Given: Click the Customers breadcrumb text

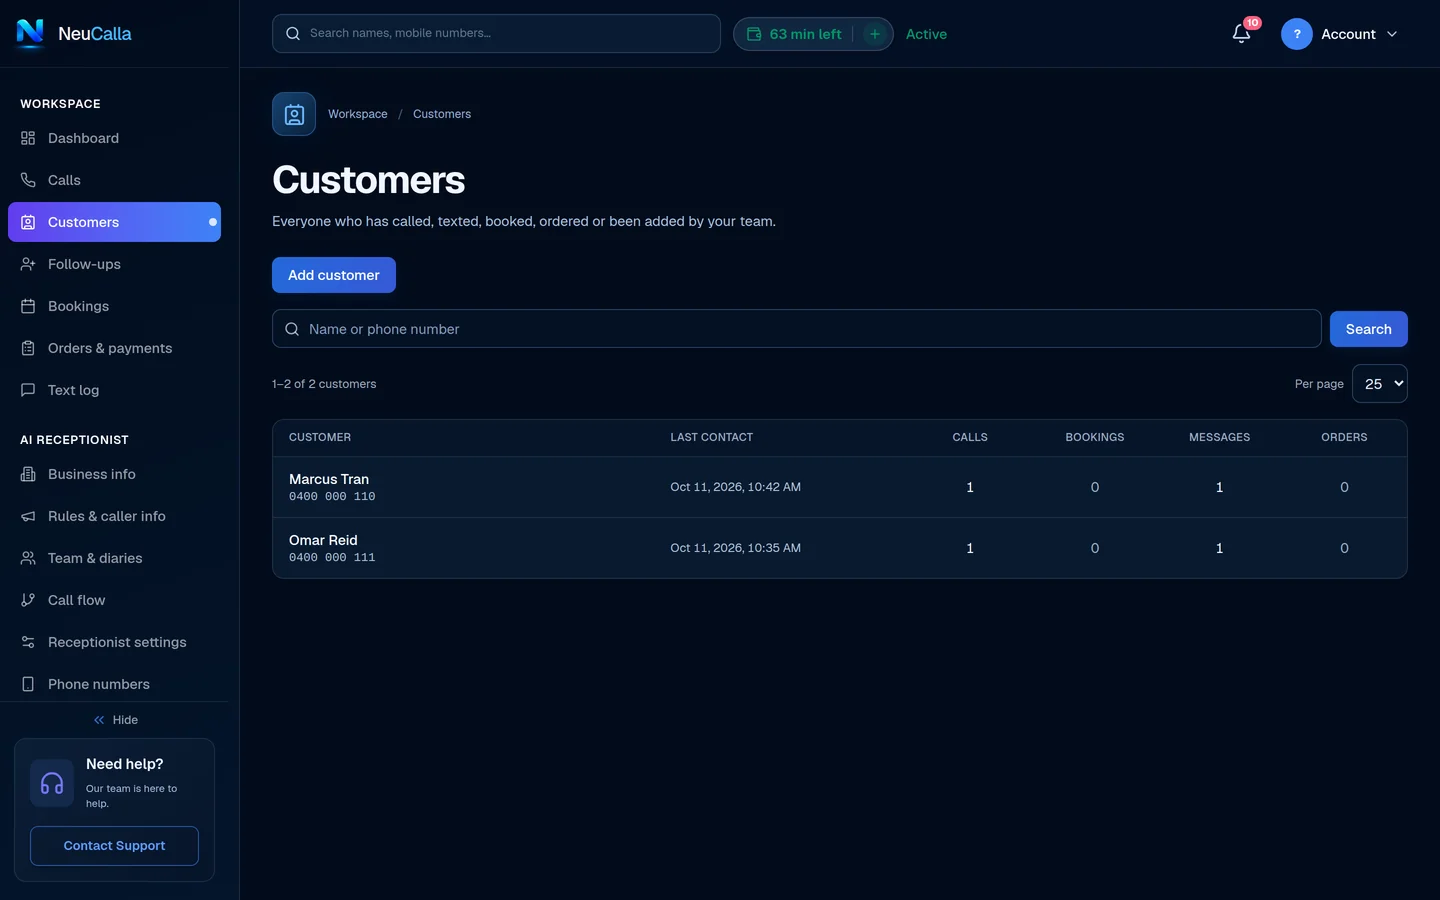Looking at the screenshot, I should click(x=442, y=114).
